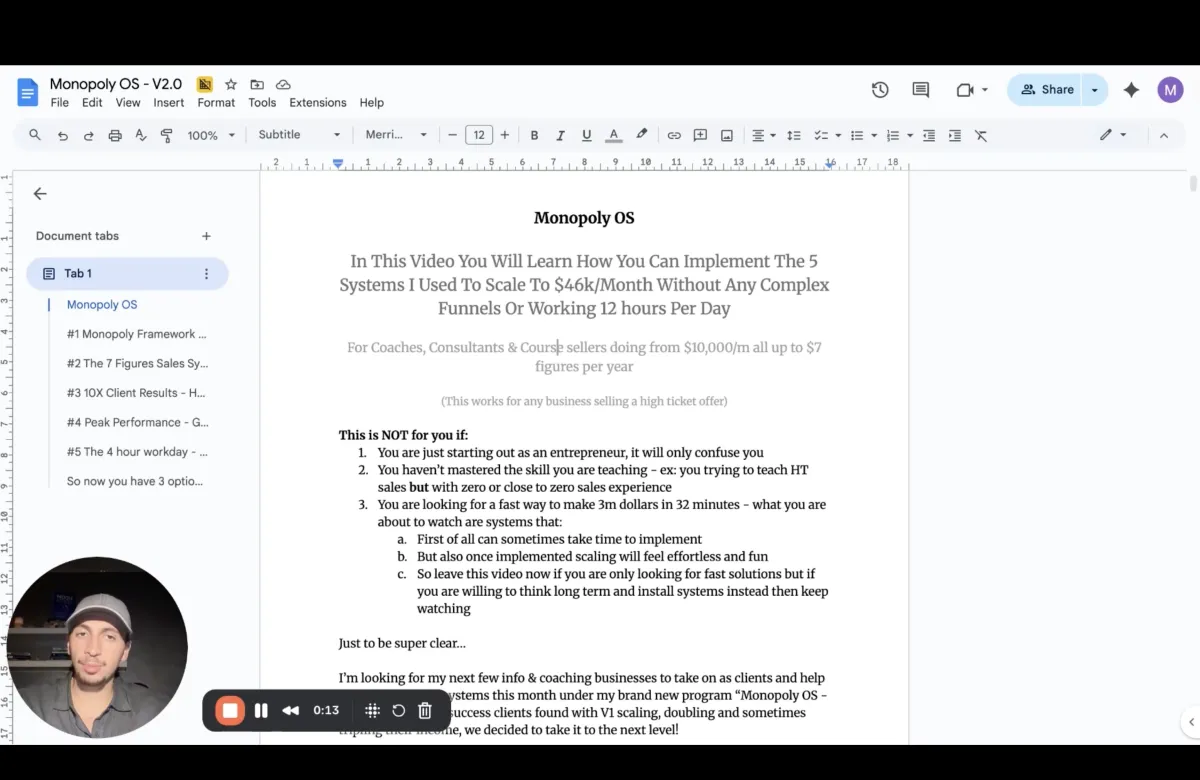Open the File menu
This screenshot has height=780, width=1200.
tap(60, 103)
